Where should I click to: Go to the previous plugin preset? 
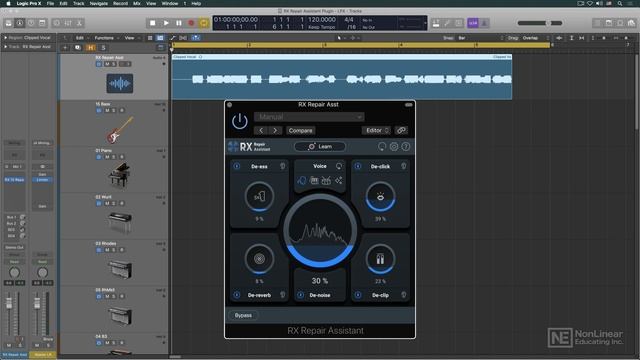tap(261, 131)
